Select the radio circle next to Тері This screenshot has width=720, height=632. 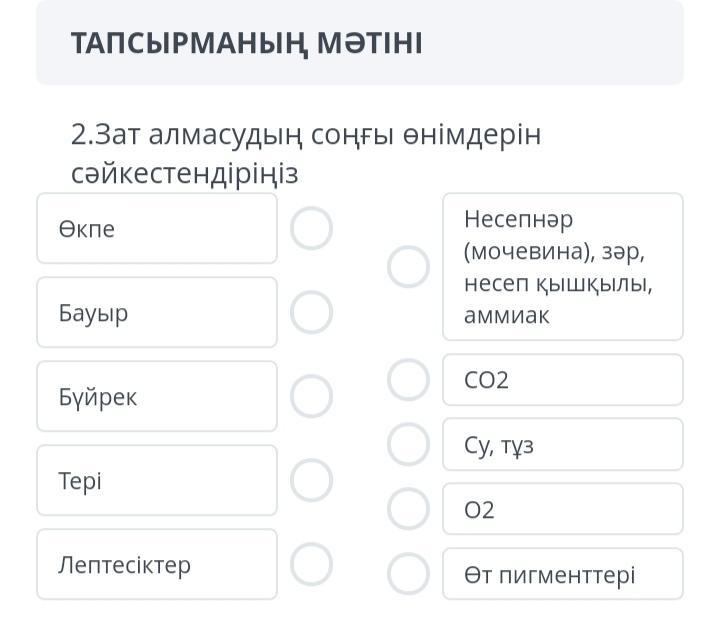pos(311,480)
